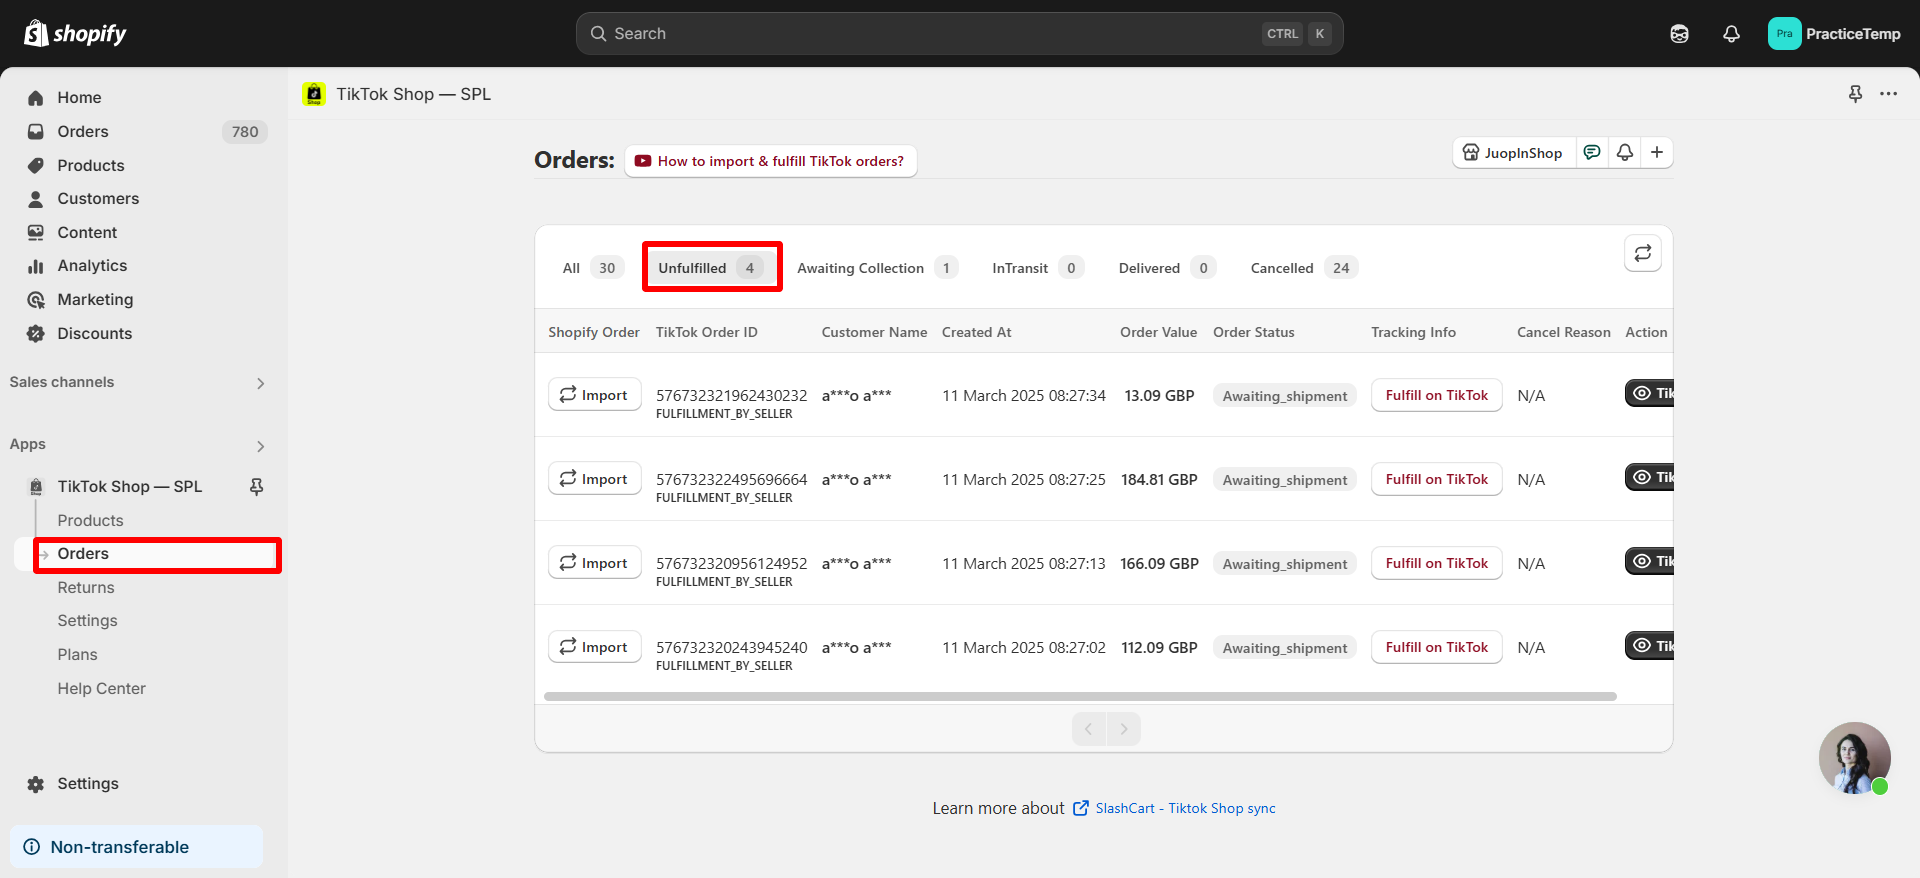Screen dimensions: 1920x878
Task: Pin the app using header pin icon
Action: tap(1855, 94)
